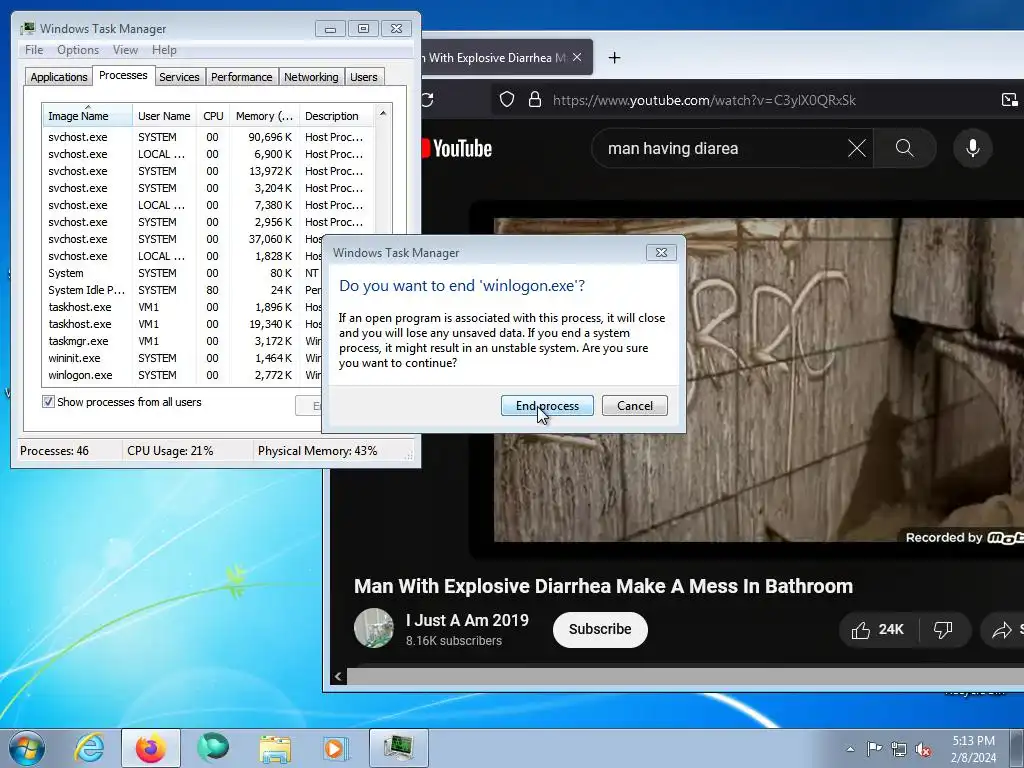Viewport: 1024px width, 768px height.
Task: Open the green globe browser taskbar icon
Action: tap(213, 748)
